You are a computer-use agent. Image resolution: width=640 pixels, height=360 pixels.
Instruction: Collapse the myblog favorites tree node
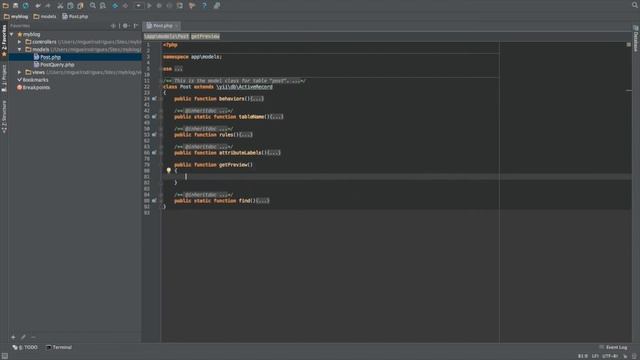tap(12, 34)
